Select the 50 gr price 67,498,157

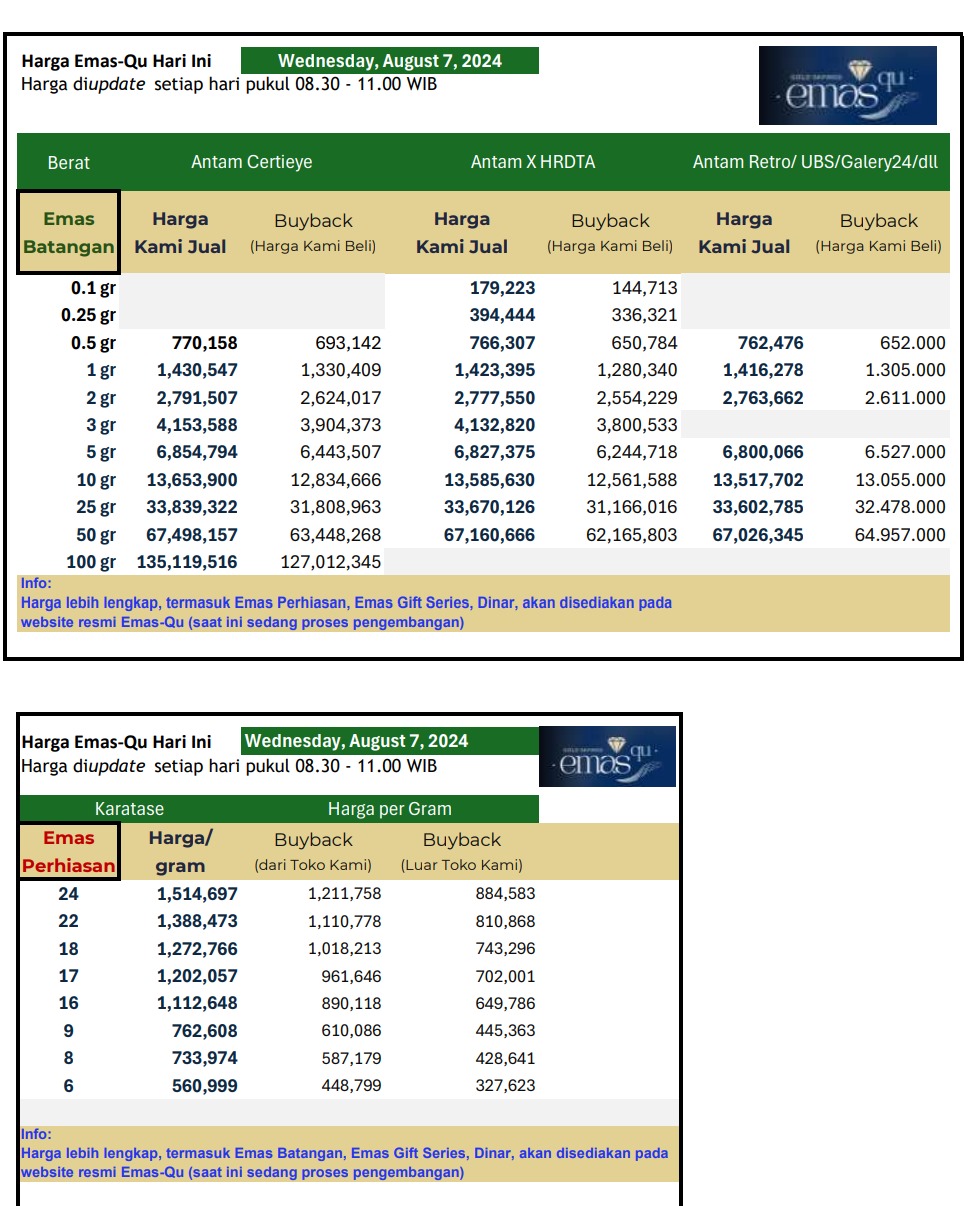[x=192, y=535]
